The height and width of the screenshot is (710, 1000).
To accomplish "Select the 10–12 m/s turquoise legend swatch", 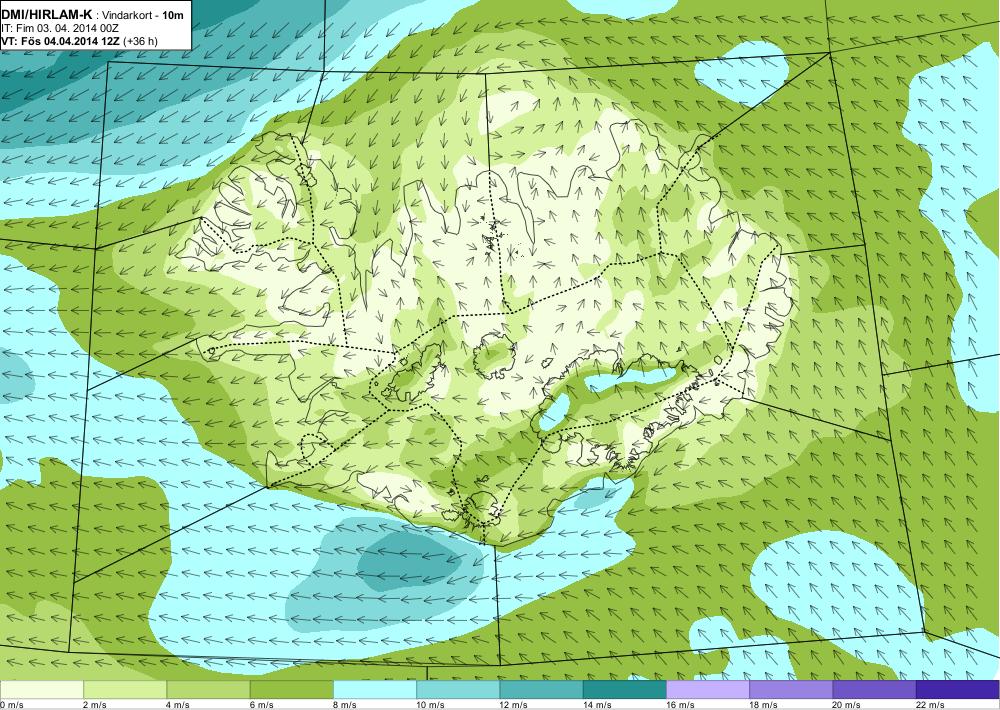I will click(458, 690).
